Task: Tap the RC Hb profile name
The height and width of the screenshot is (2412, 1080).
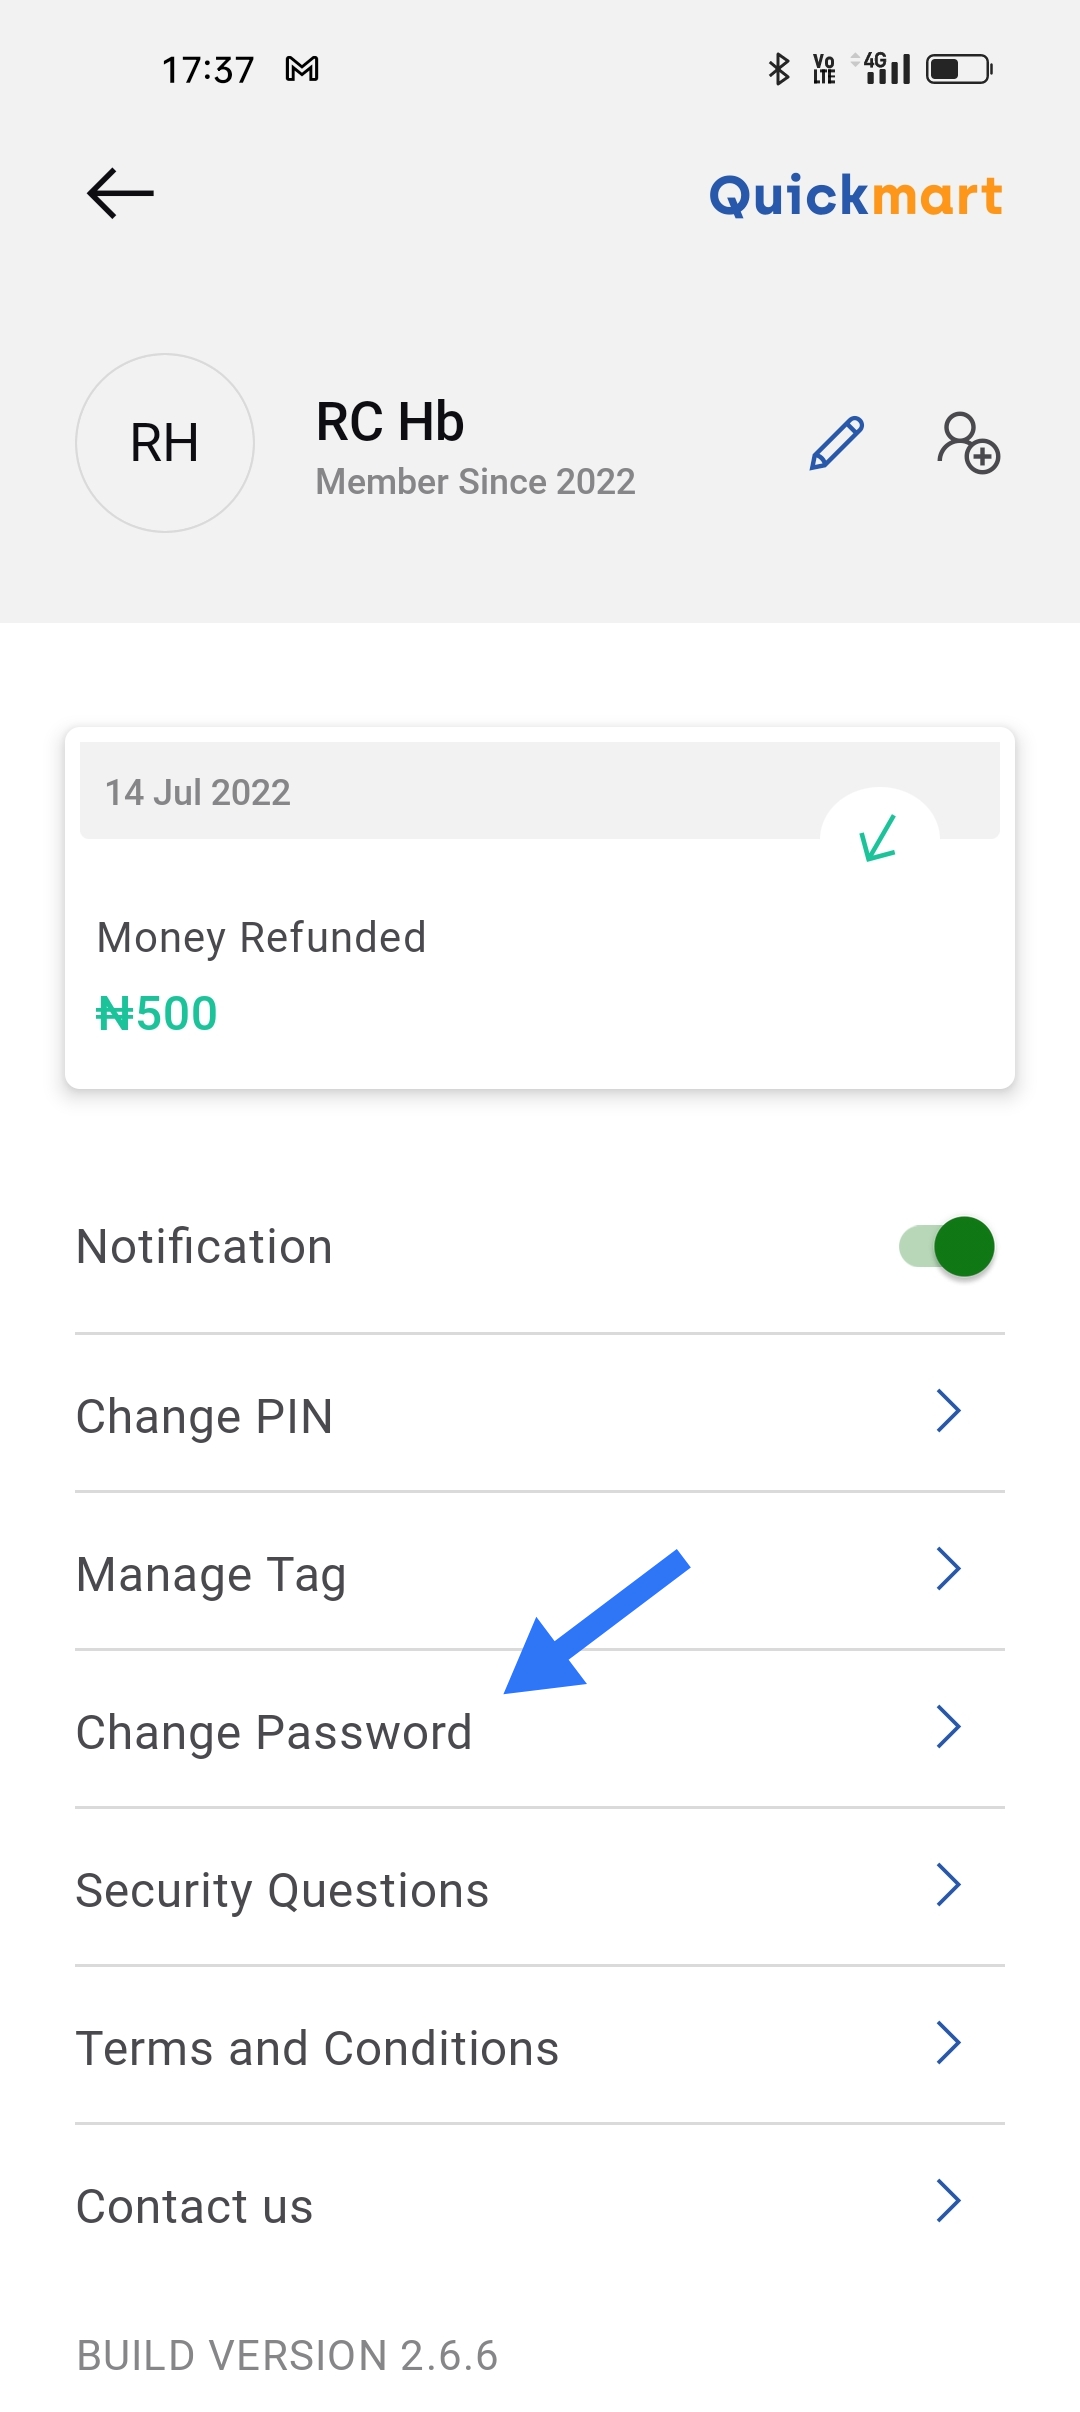Action: click(390, 422)
